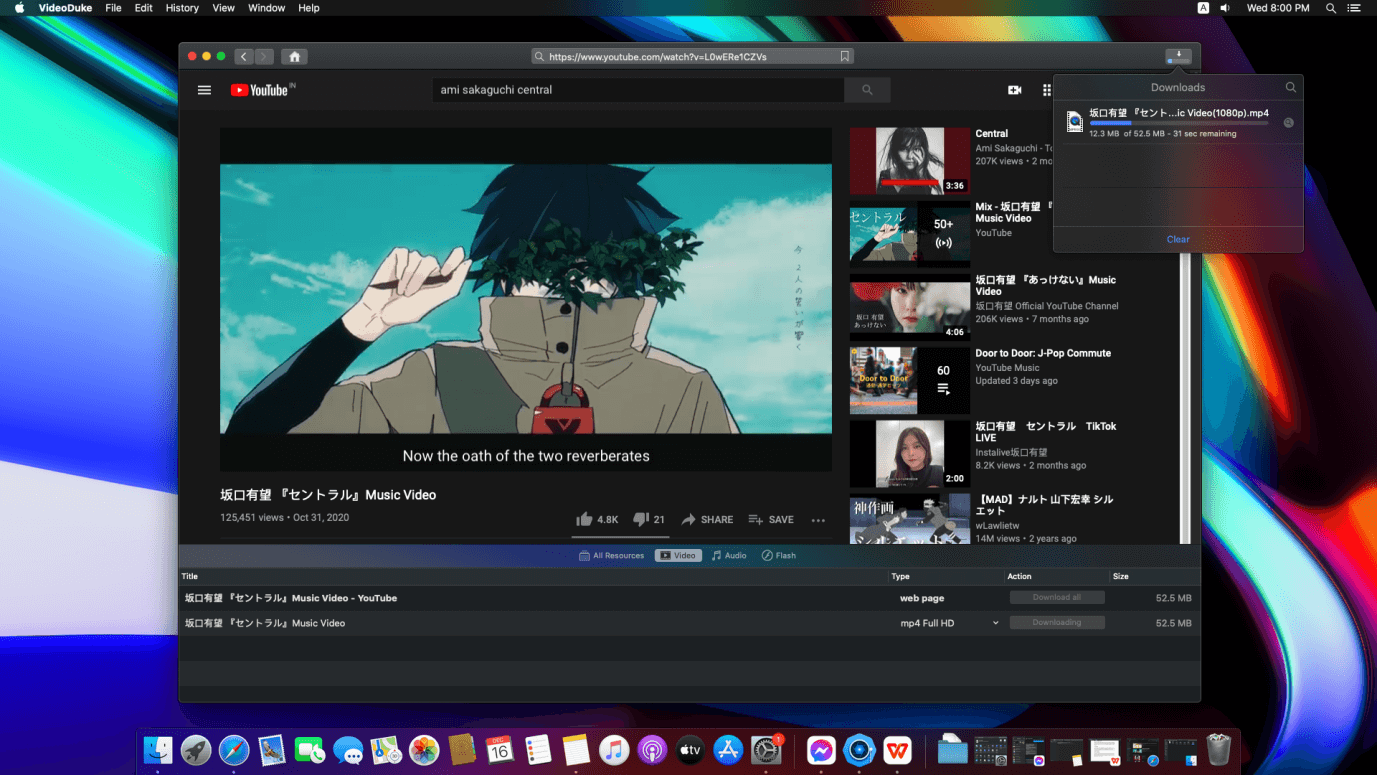Go back with the browser back arrow
The height and width of the screenshot is (775, 1377).
click(243, 57)
